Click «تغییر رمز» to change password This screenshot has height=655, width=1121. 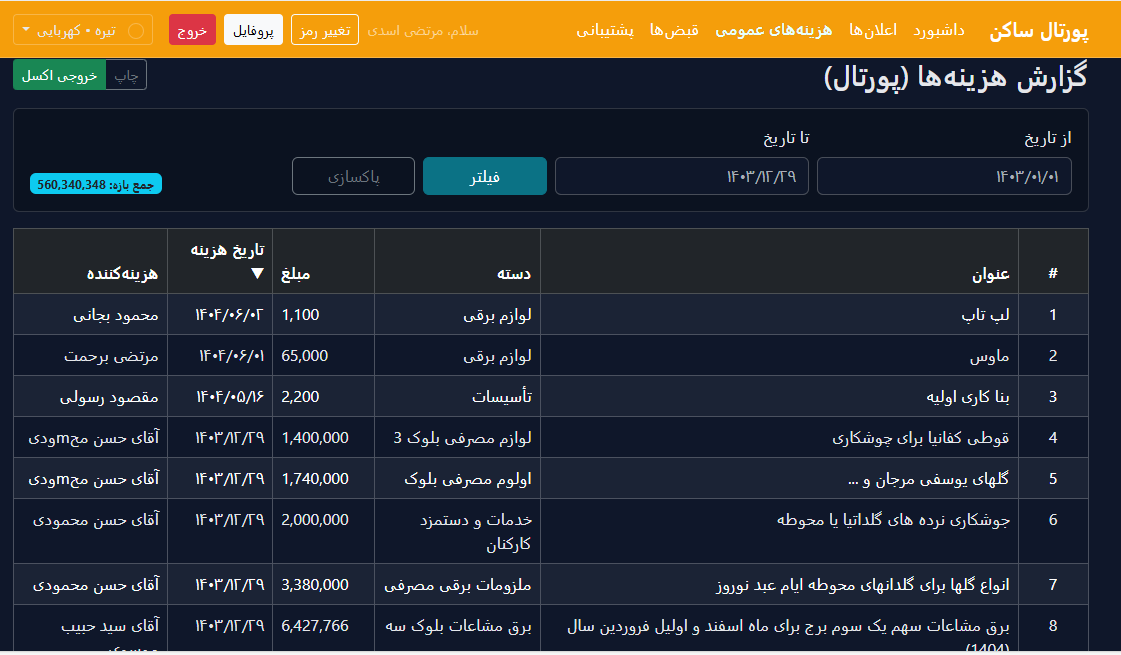point(323,30)
